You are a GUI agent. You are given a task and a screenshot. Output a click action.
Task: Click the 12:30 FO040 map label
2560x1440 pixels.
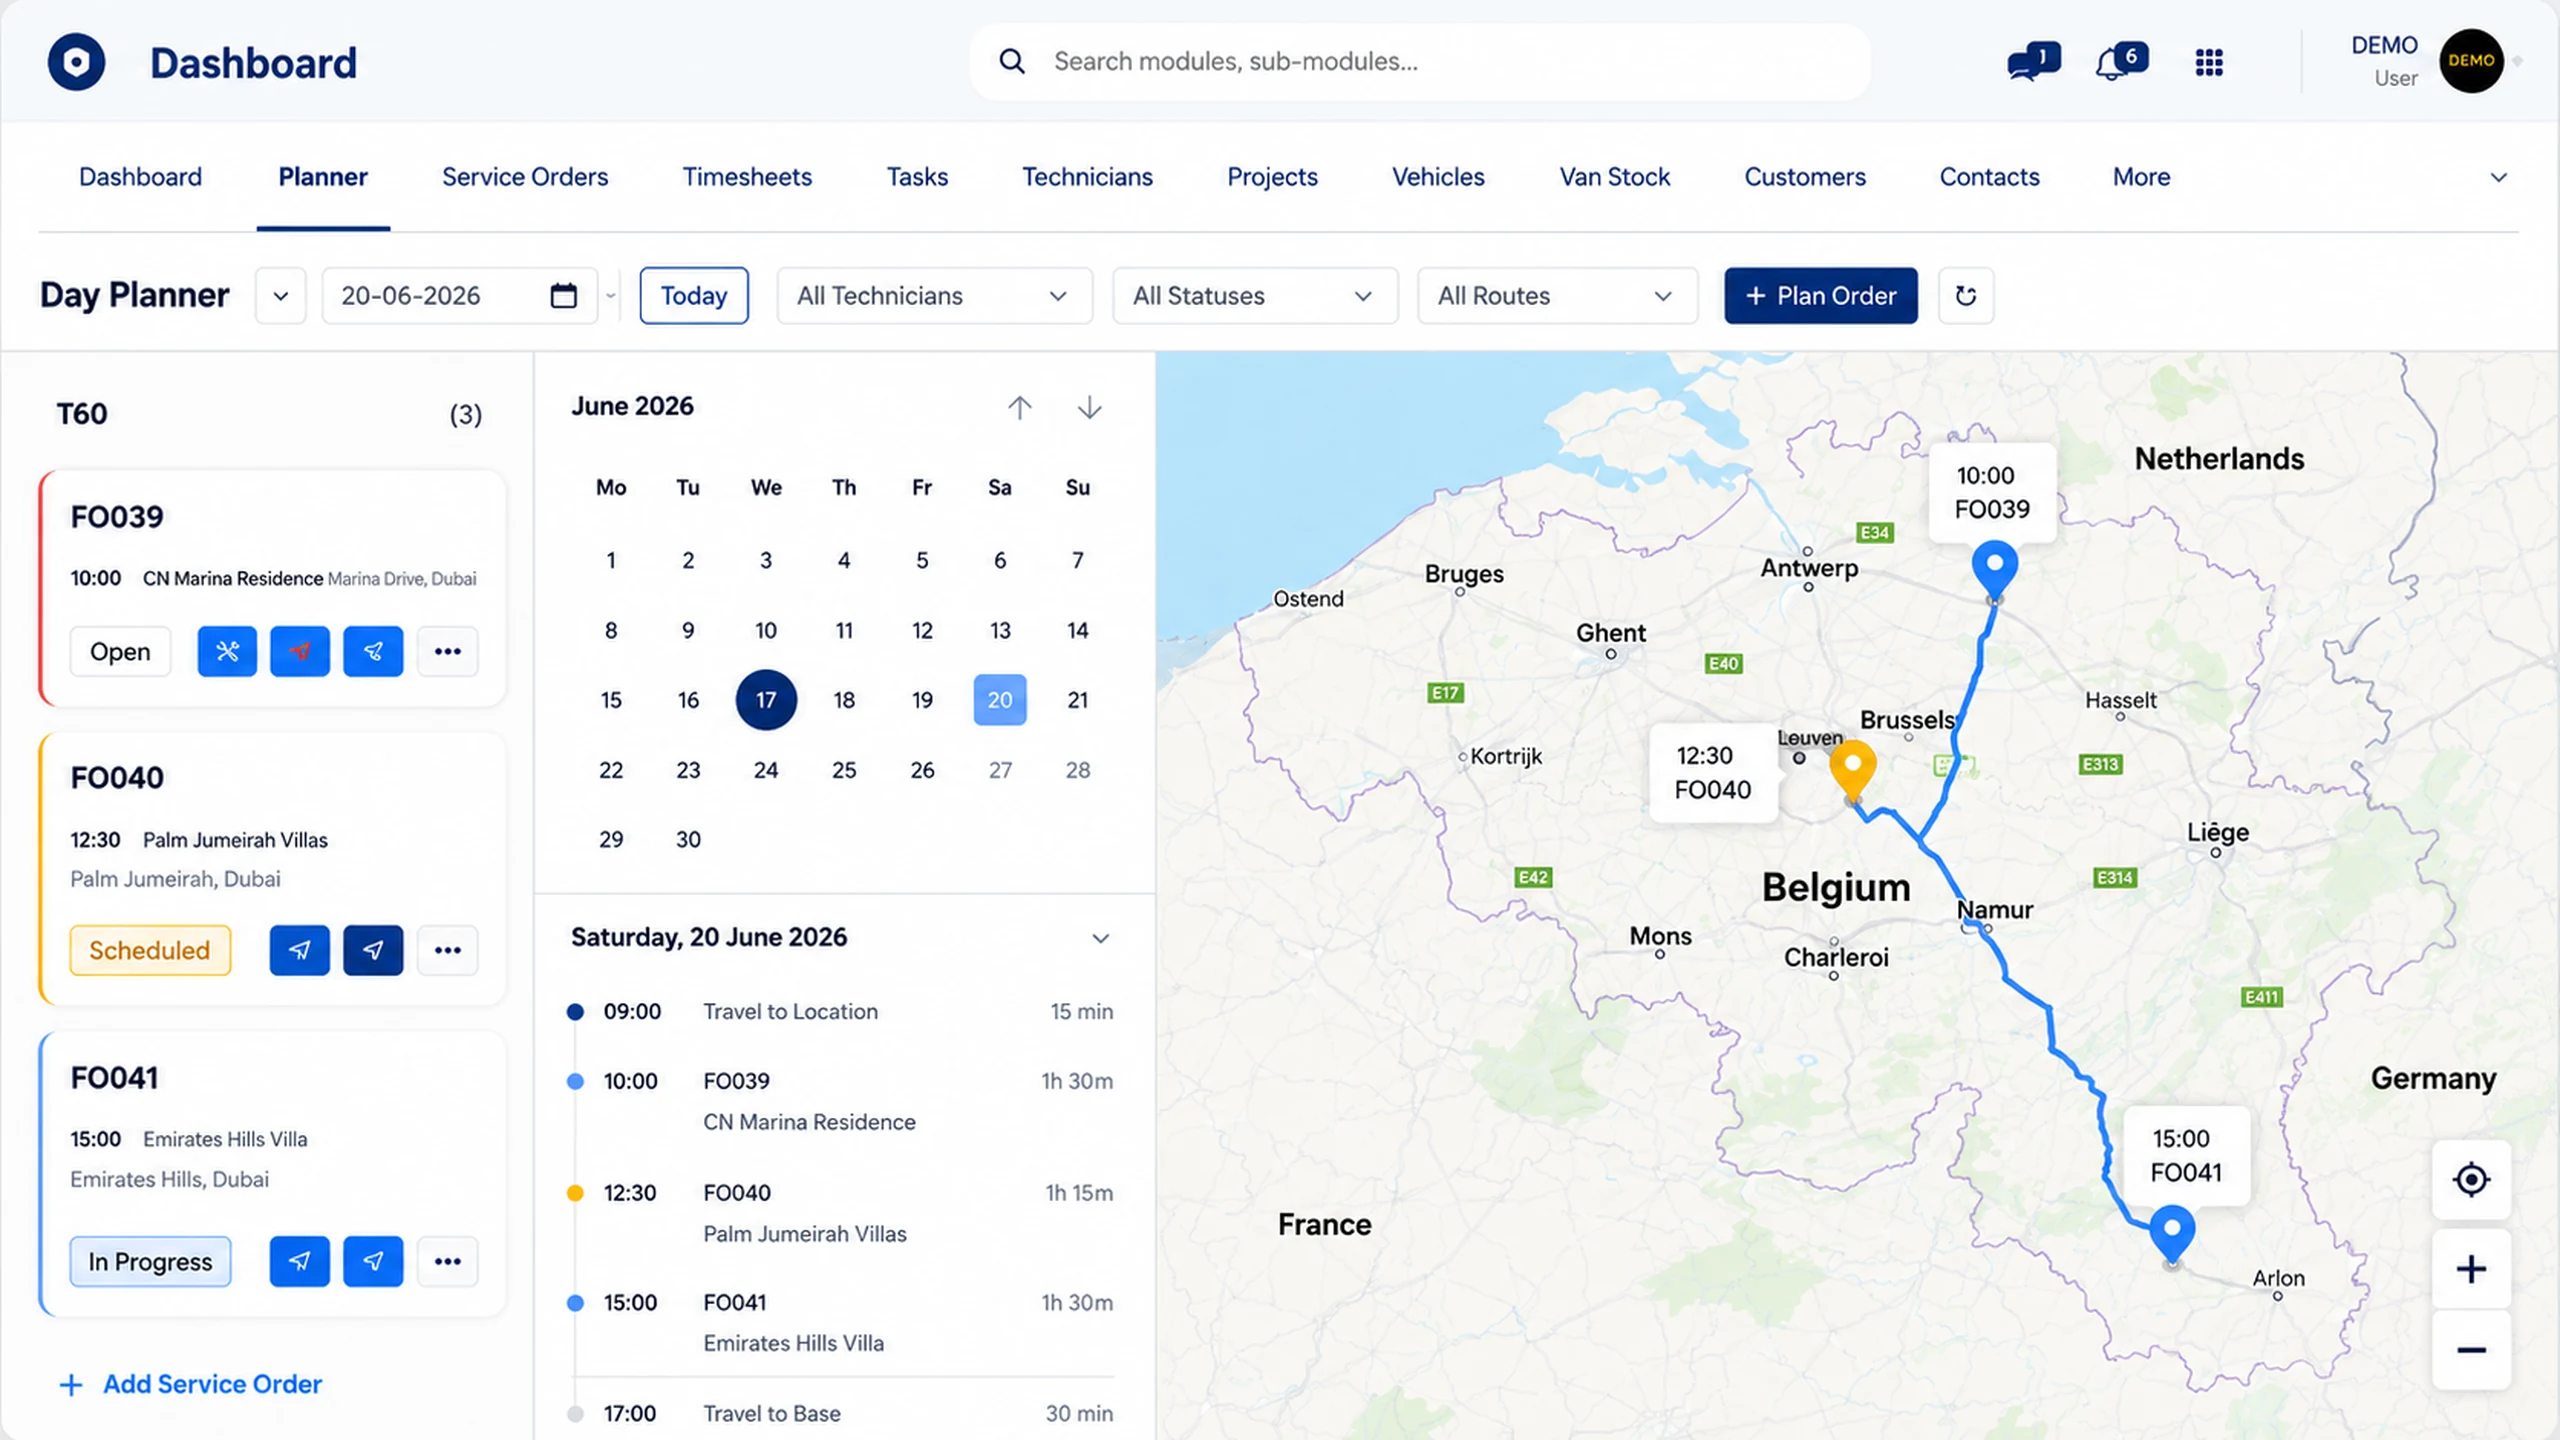(1713, 772)
